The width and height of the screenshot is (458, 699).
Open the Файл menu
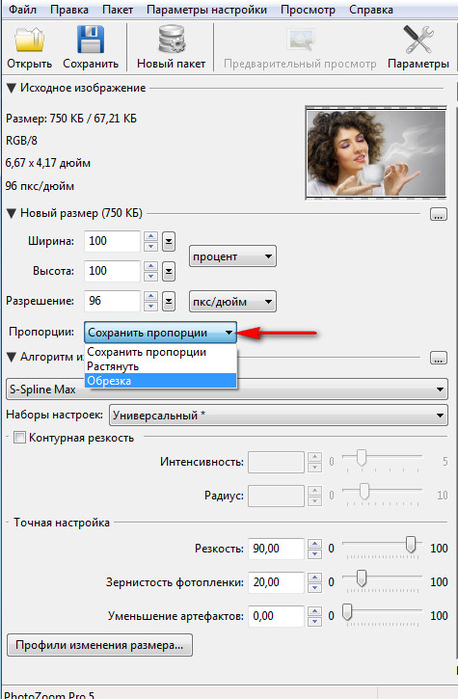click(23, 9)
